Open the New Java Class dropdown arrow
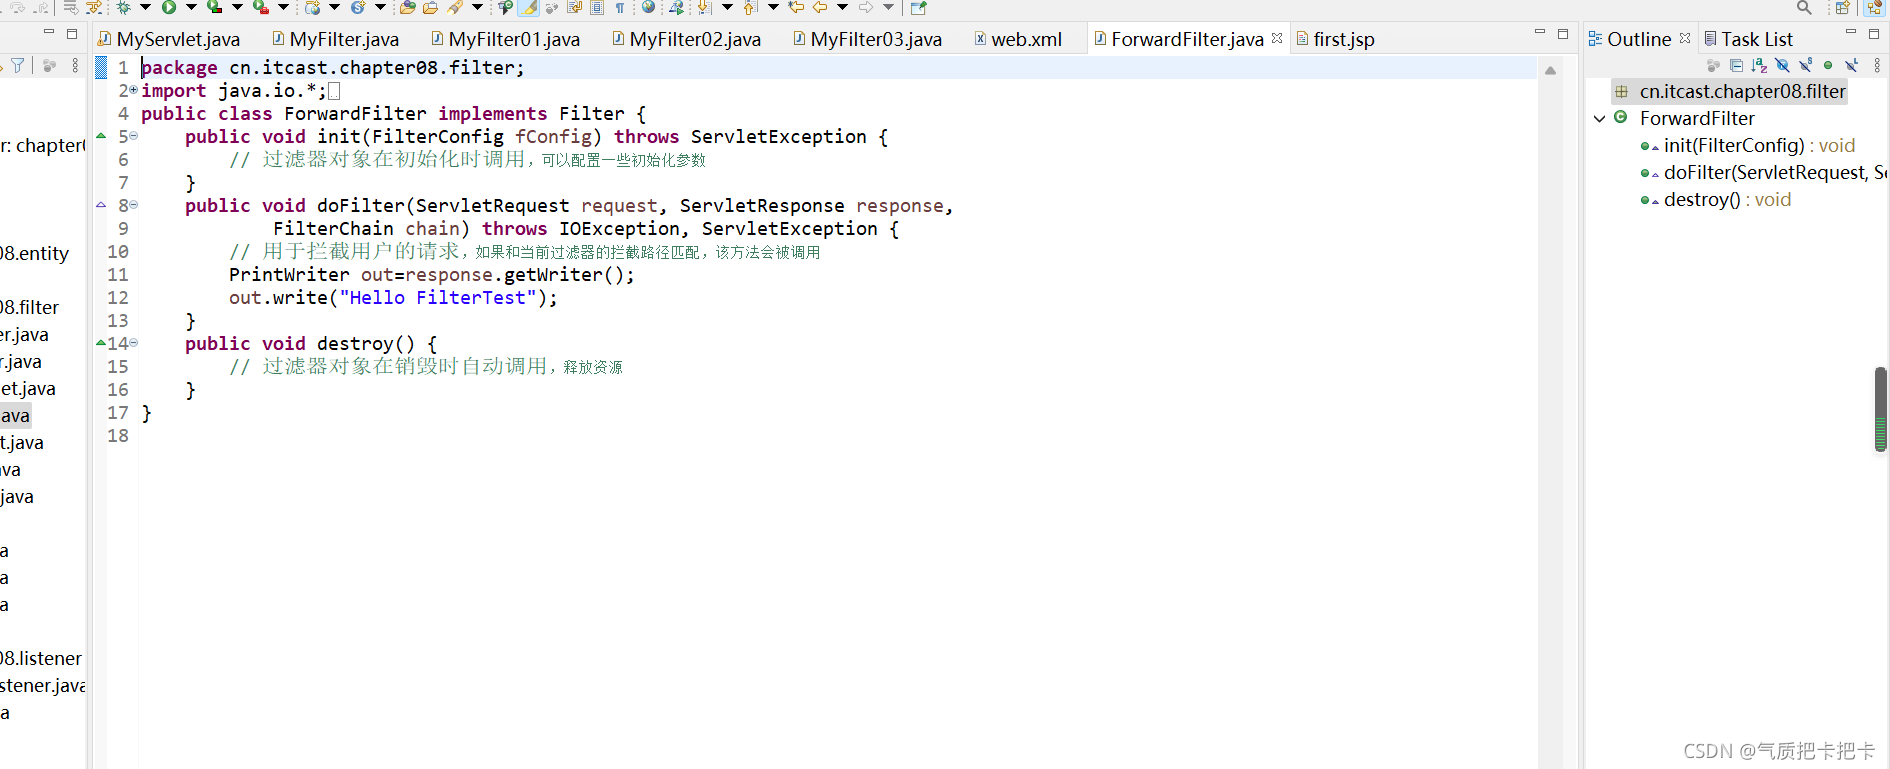Screen dimensions: 1890x769 [x=380, y=7]
